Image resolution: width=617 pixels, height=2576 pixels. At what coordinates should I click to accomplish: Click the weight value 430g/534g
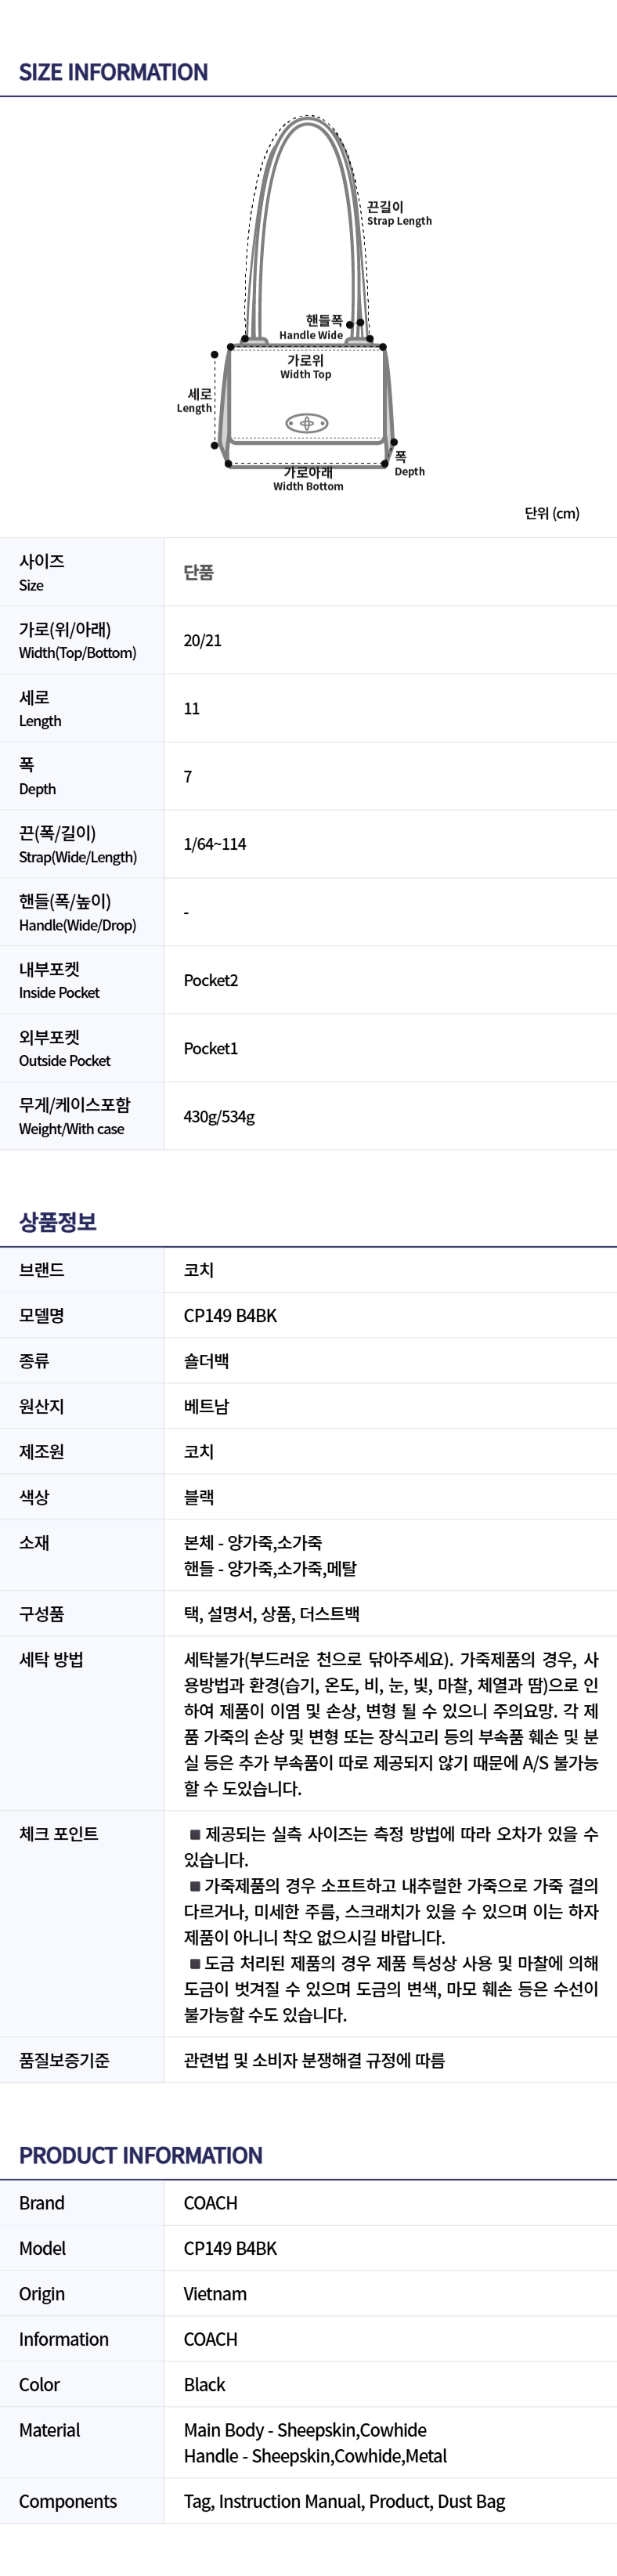(x=219, y=1116)
